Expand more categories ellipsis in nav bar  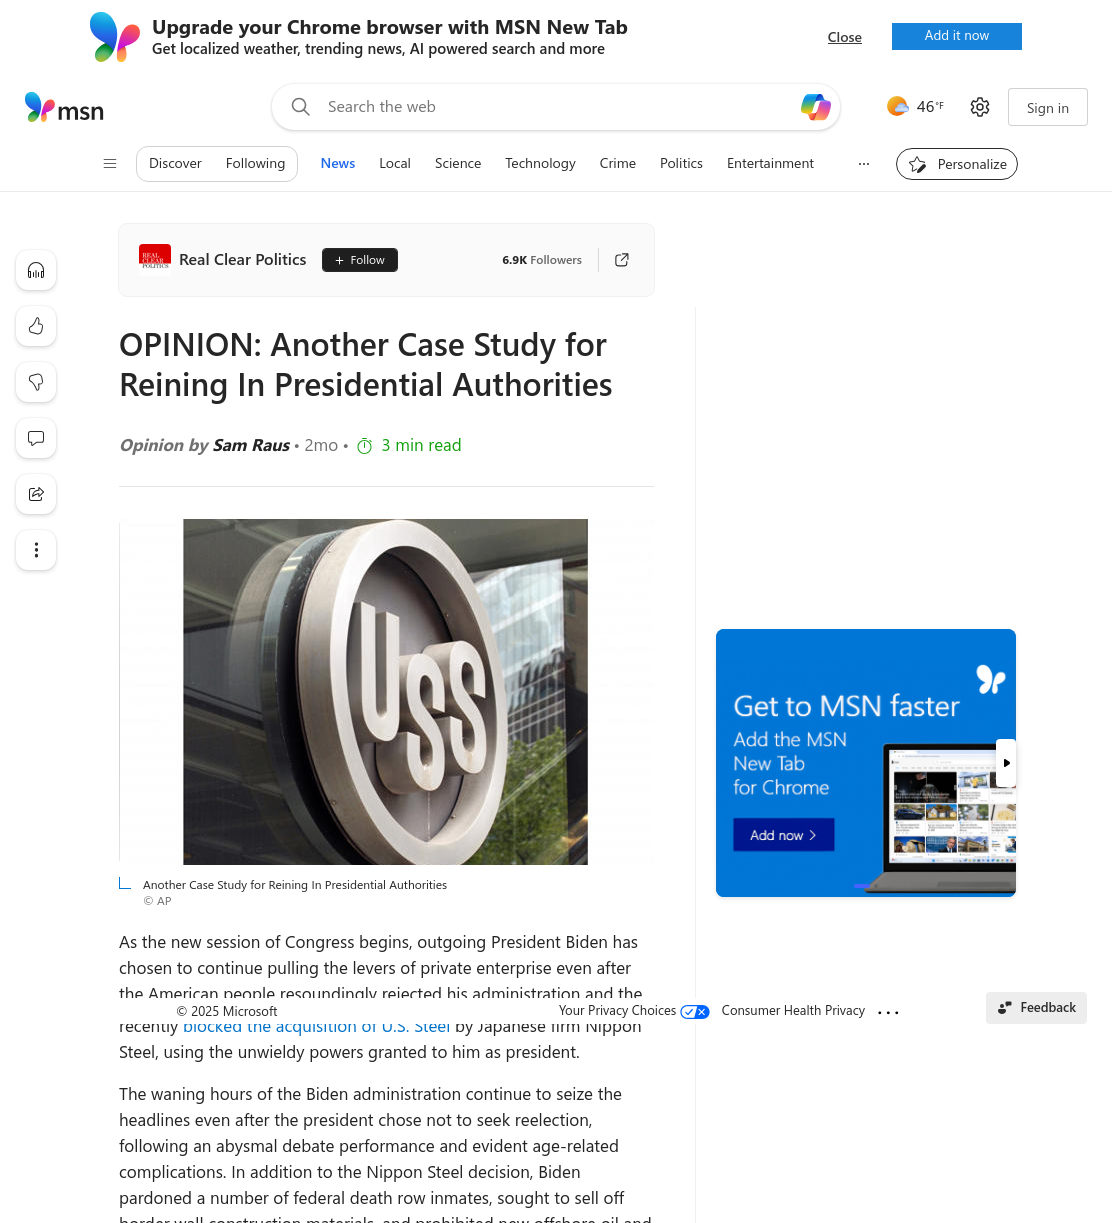(864, 164)
